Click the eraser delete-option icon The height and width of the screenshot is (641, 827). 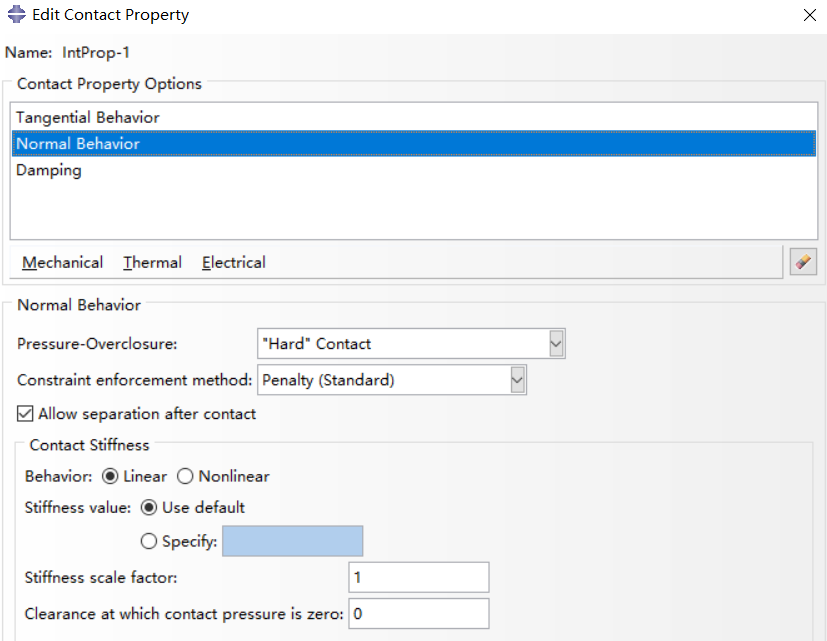(x=803, y=261)
